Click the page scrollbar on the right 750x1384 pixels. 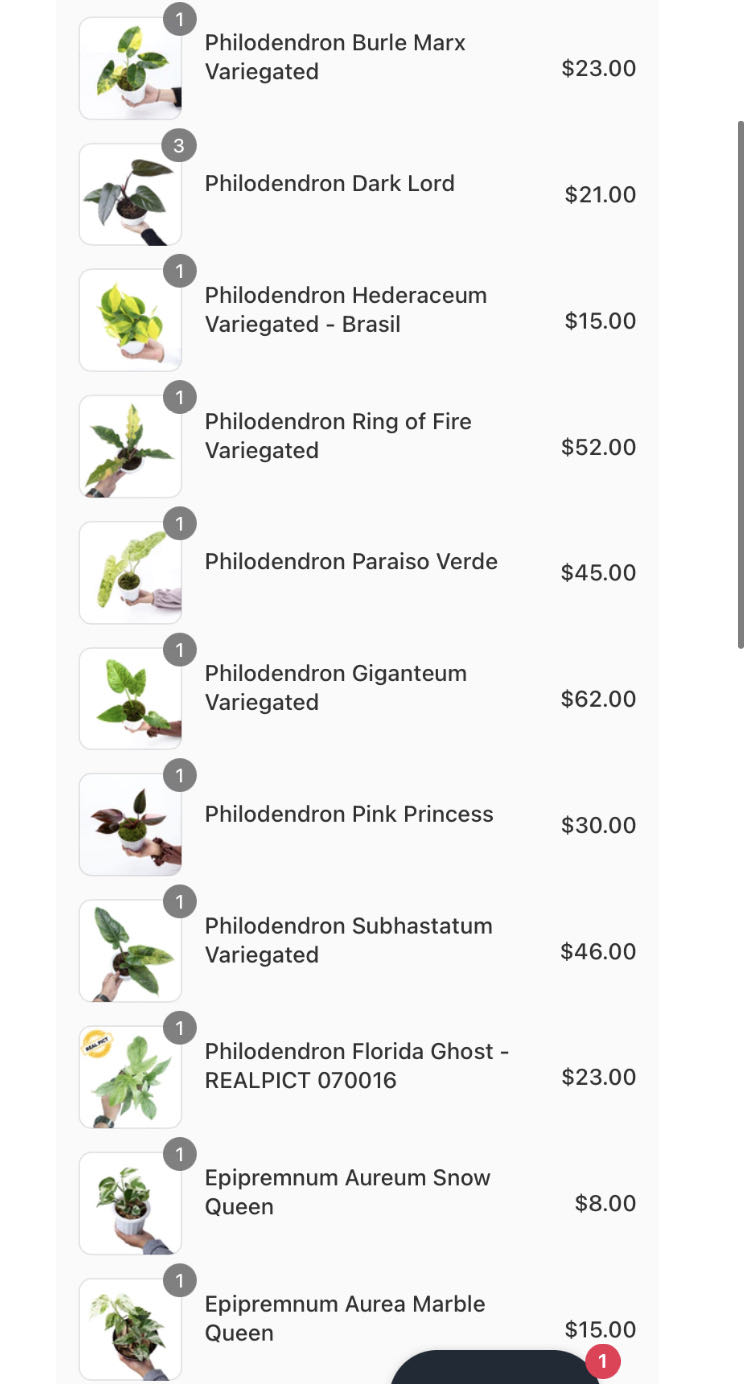coord(741,385)
